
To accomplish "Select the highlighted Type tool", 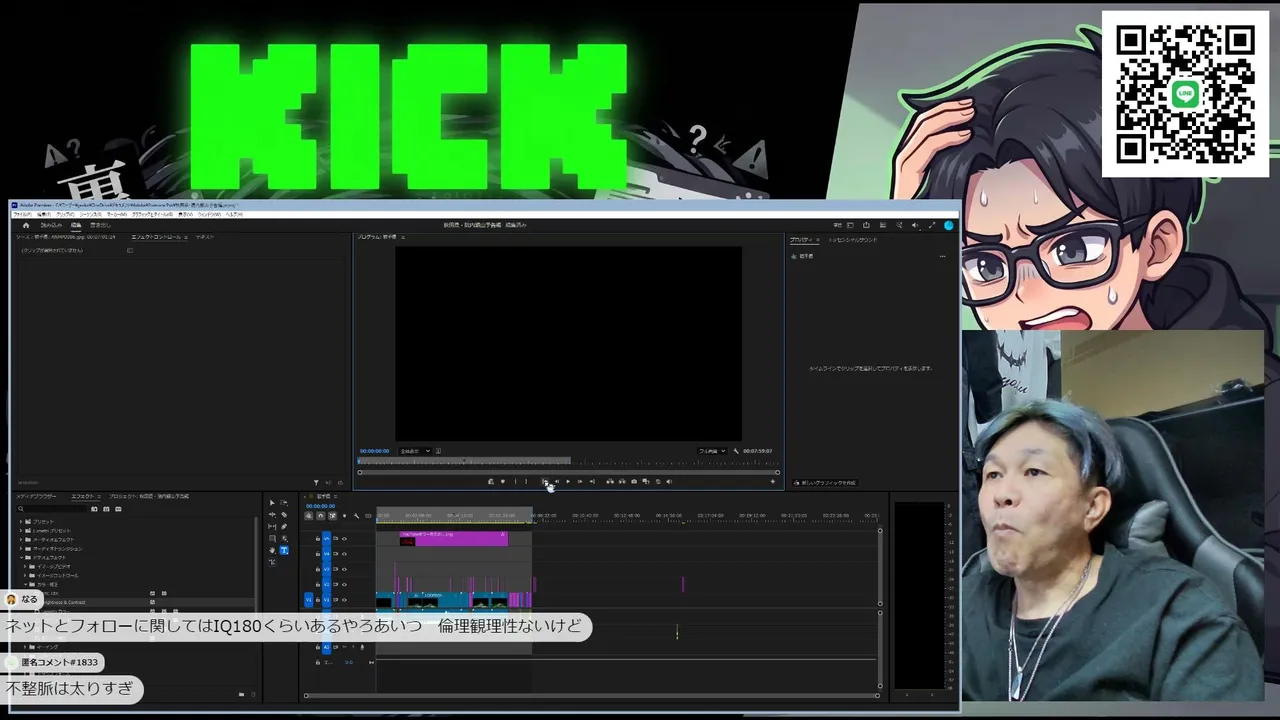I will 284,551.
